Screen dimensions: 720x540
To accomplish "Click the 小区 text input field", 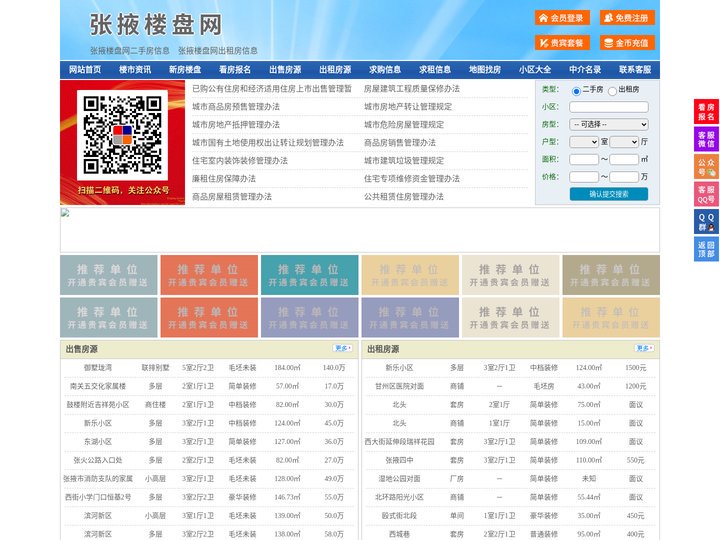I will (x=609, y=107).
